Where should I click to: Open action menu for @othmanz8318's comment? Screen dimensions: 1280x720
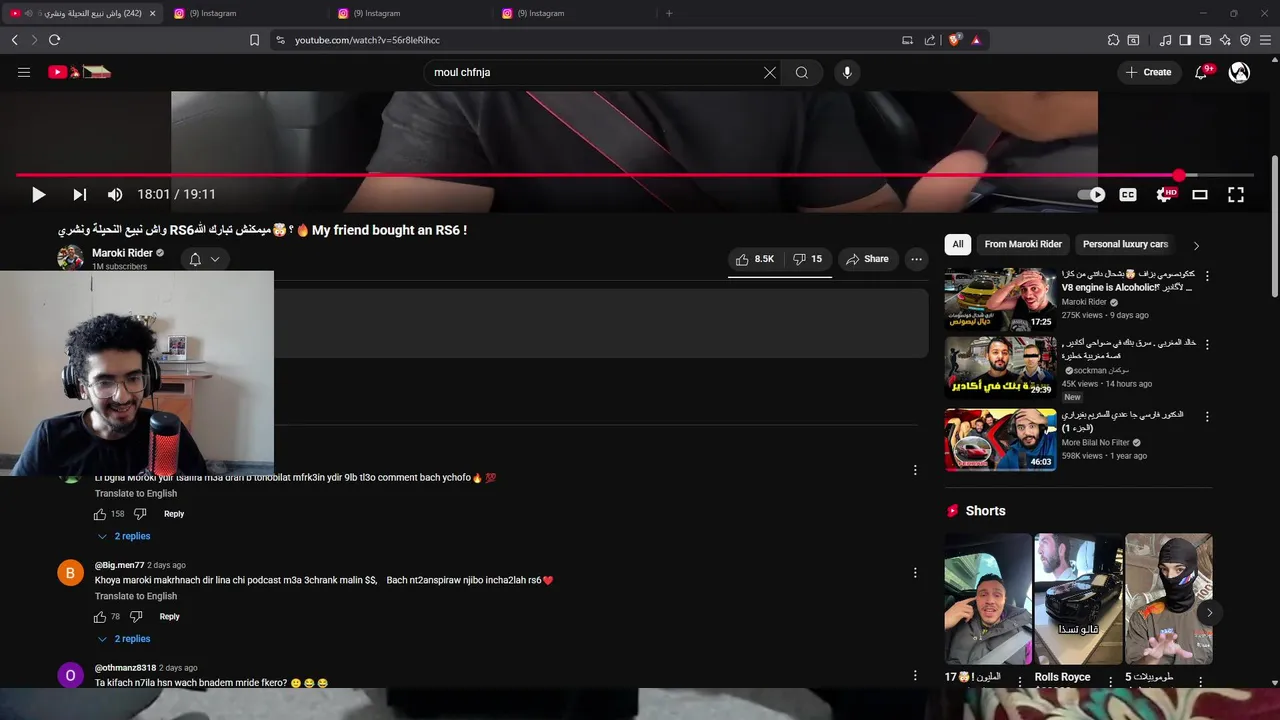click(914, 676)
